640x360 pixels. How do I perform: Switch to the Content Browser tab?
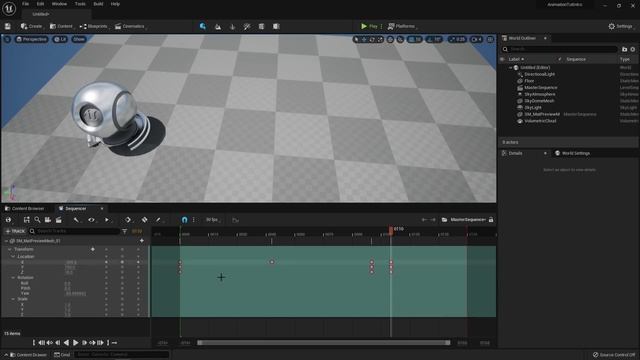(28, 209)
